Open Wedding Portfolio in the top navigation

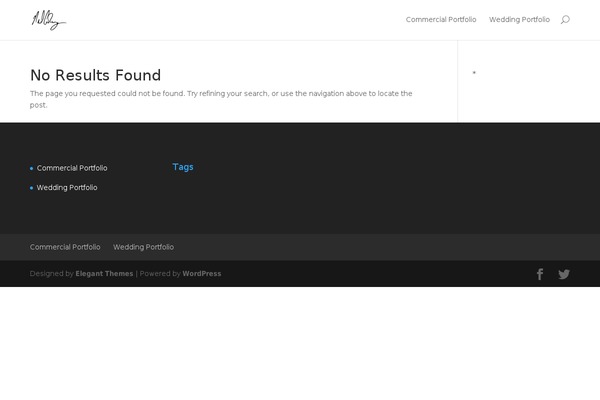[x=519, y=20]
